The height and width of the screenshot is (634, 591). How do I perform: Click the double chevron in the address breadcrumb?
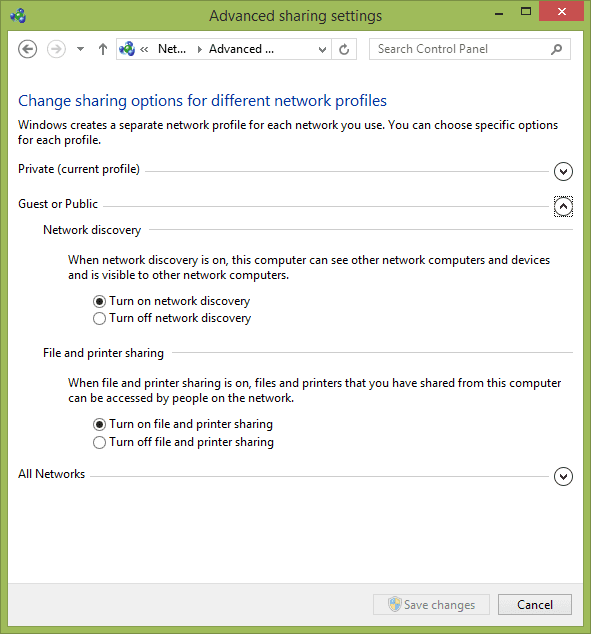point(144,49)
